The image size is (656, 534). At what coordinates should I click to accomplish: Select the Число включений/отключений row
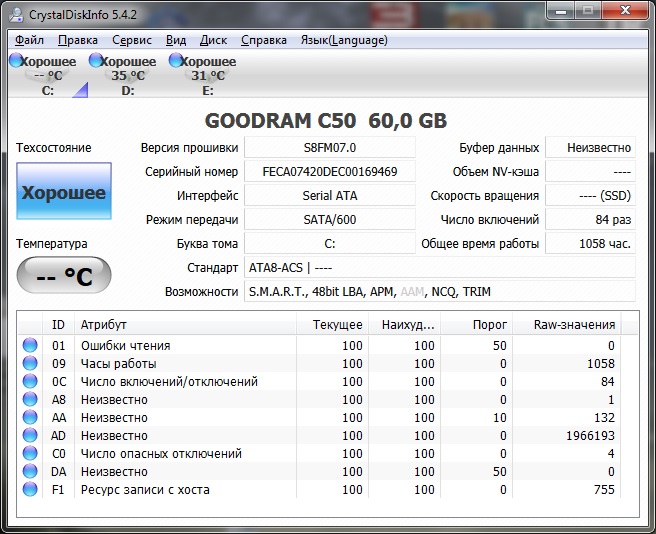(319, 382)
